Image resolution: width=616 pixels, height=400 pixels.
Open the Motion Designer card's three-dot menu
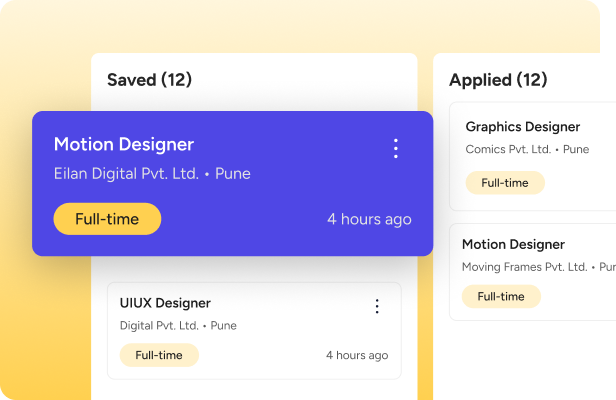(396, 149)
